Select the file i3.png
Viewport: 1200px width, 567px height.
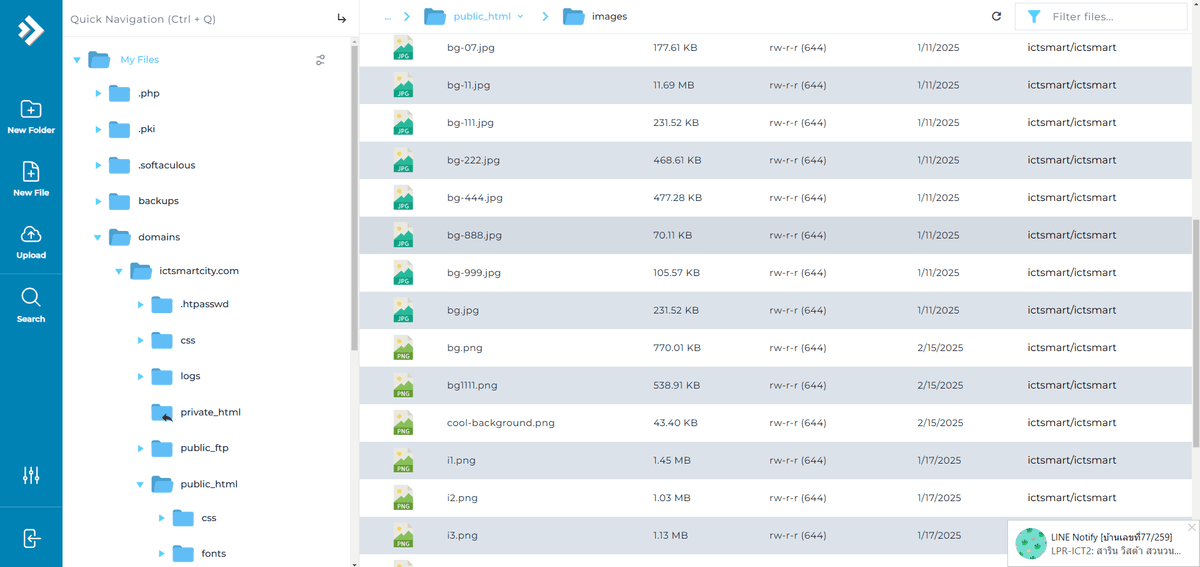pyautogui.click(x=462, y=535)
